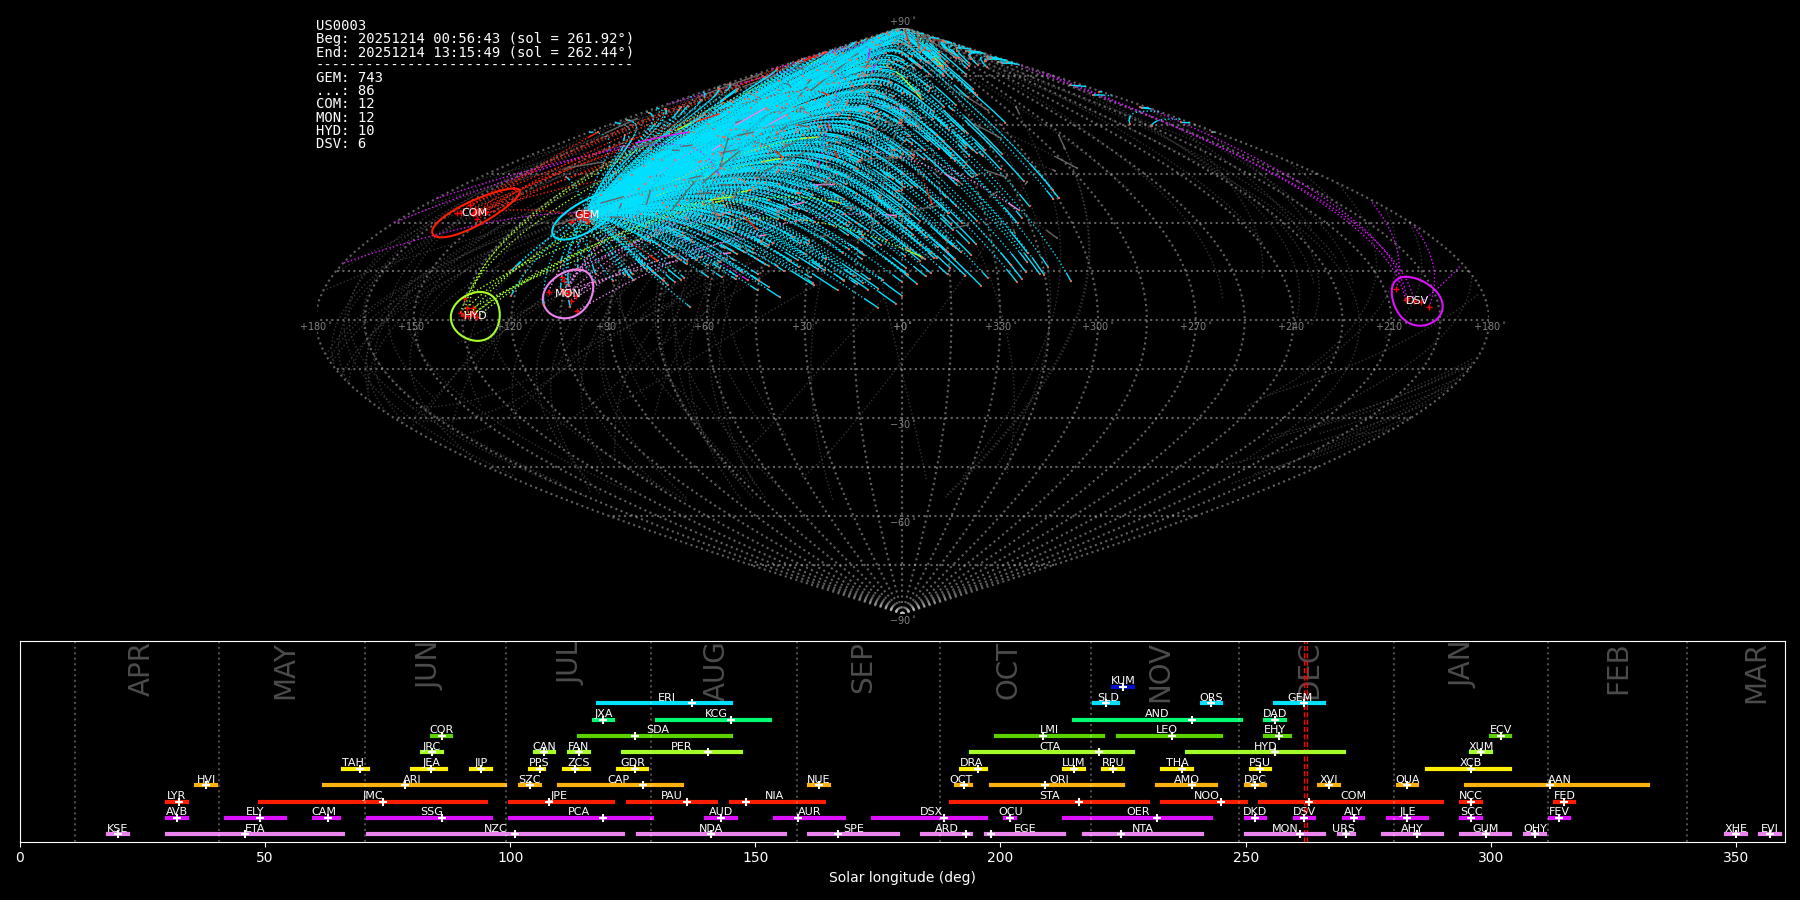Screen dimensions: 1800x900
Task: Click the AAN shower label in the timeline
Action: click(x=1559, y=780)
